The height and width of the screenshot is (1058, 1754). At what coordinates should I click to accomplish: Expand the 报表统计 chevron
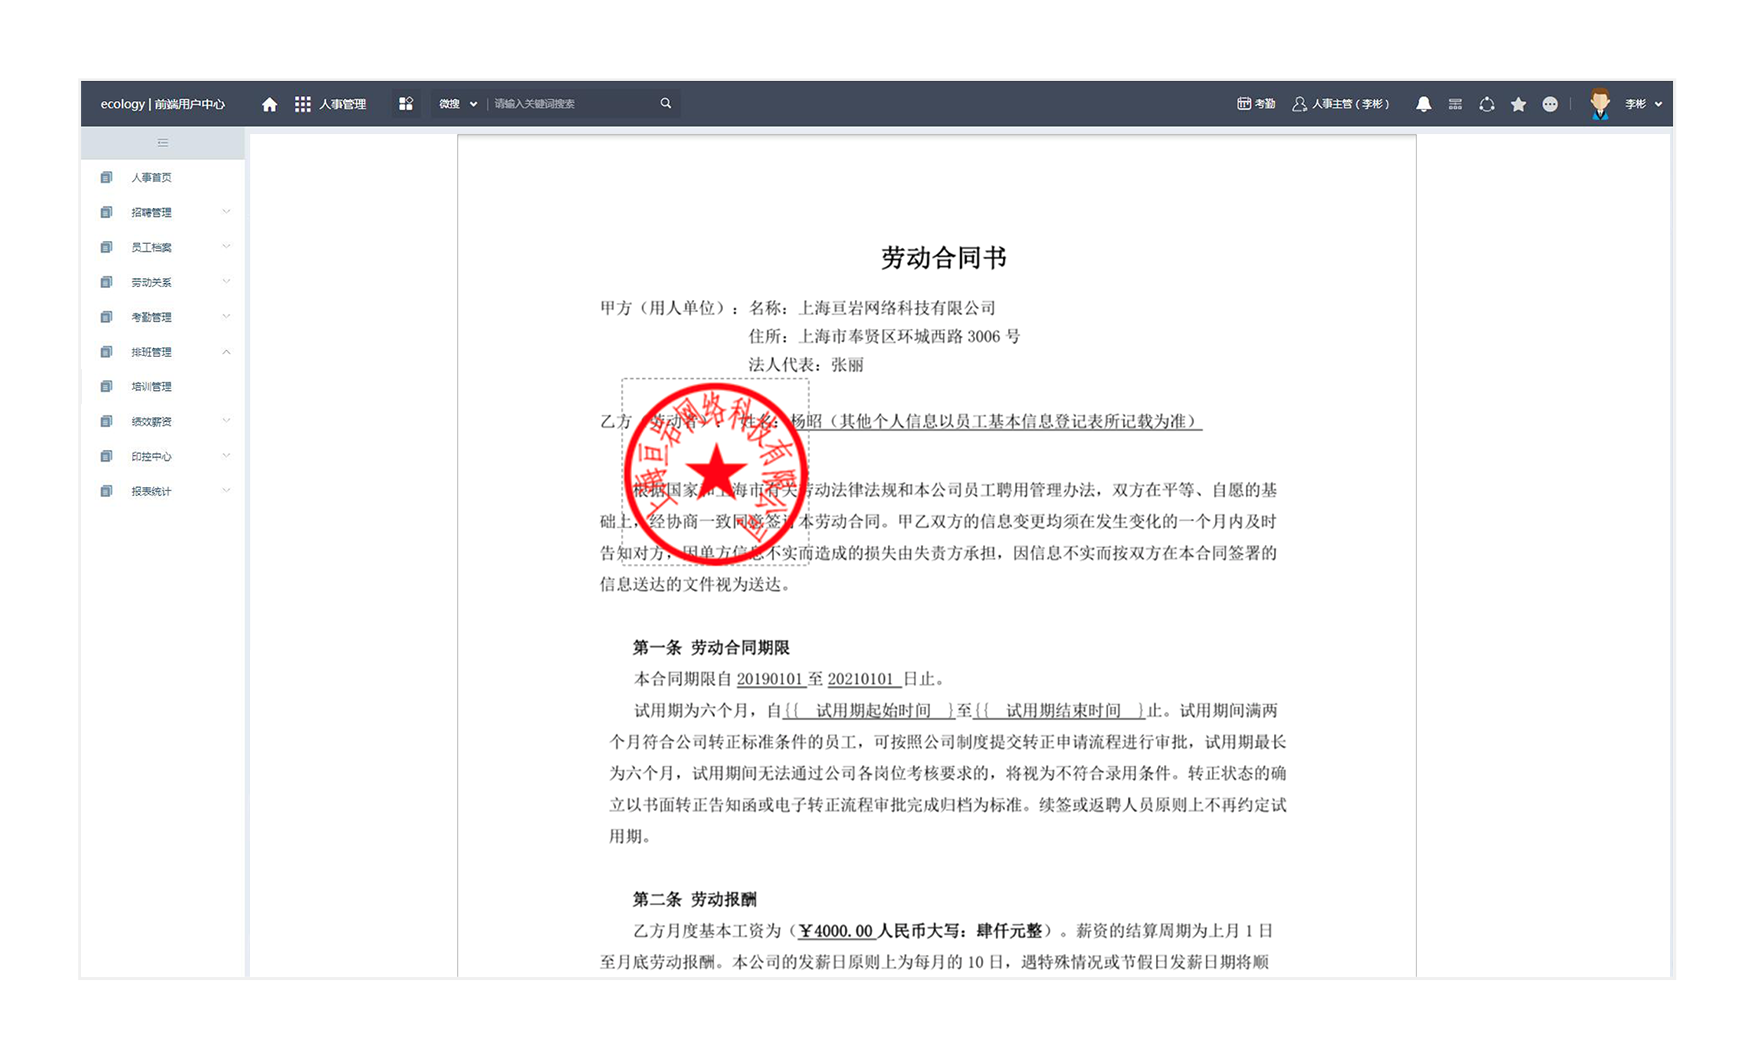[226, 490]
